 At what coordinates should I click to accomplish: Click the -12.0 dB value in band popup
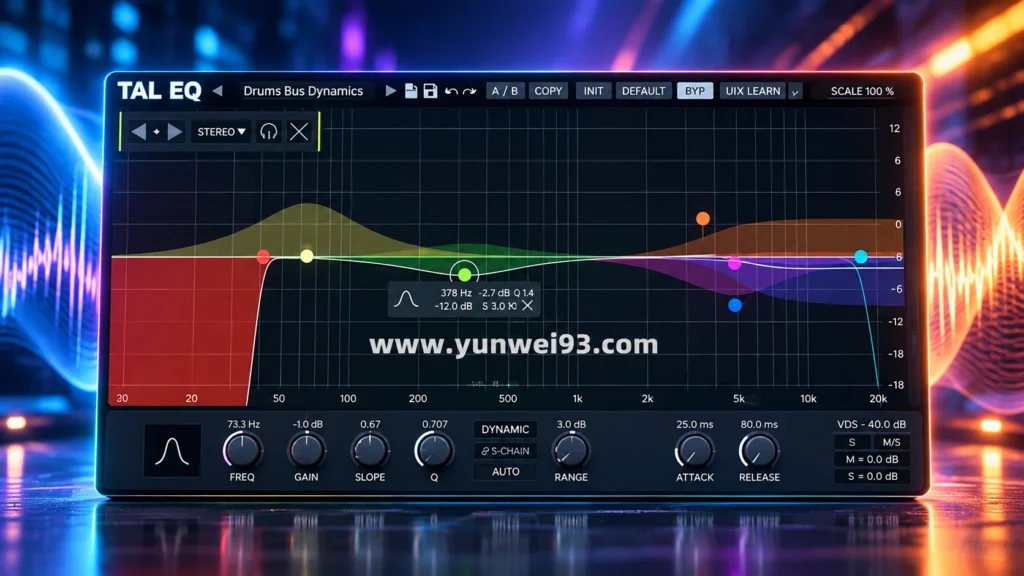453,306
